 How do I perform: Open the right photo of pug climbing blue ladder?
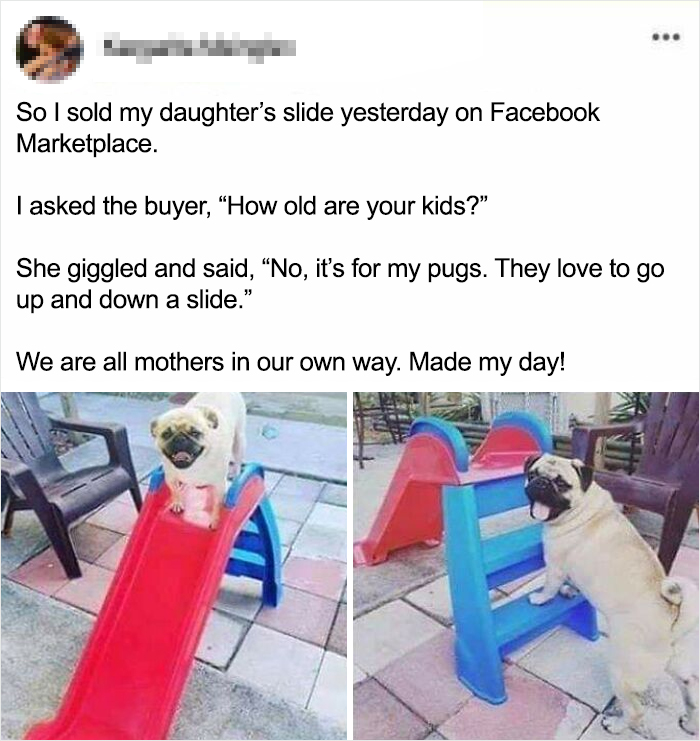(526, 566)
